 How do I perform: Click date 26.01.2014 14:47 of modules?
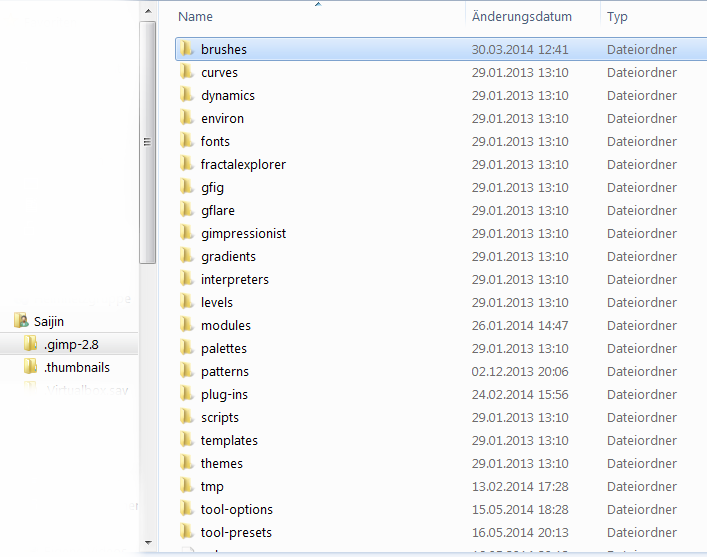click(x=520, y=326)
